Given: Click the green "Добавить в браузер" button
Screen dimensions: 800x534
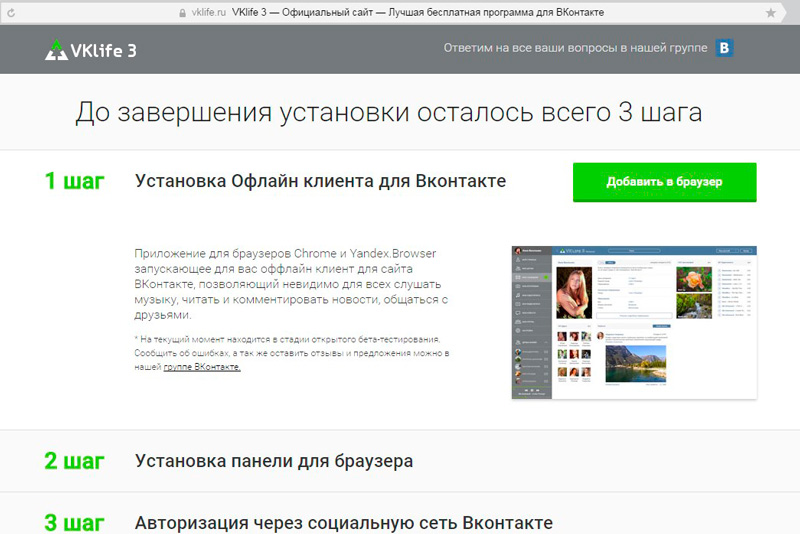Looking at the screenshot, I should pyautogui.click(x=664, y=182).
